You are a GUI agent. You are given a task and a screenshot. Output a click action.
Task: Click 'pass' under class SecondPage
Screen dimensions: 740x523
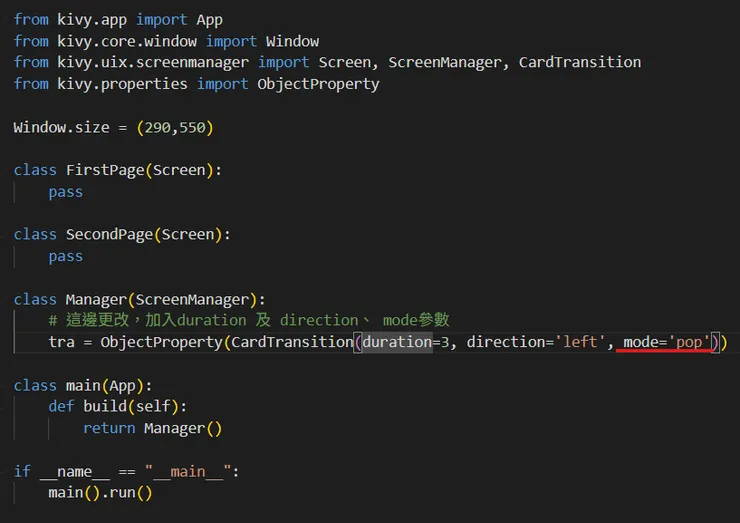[66, 256]
